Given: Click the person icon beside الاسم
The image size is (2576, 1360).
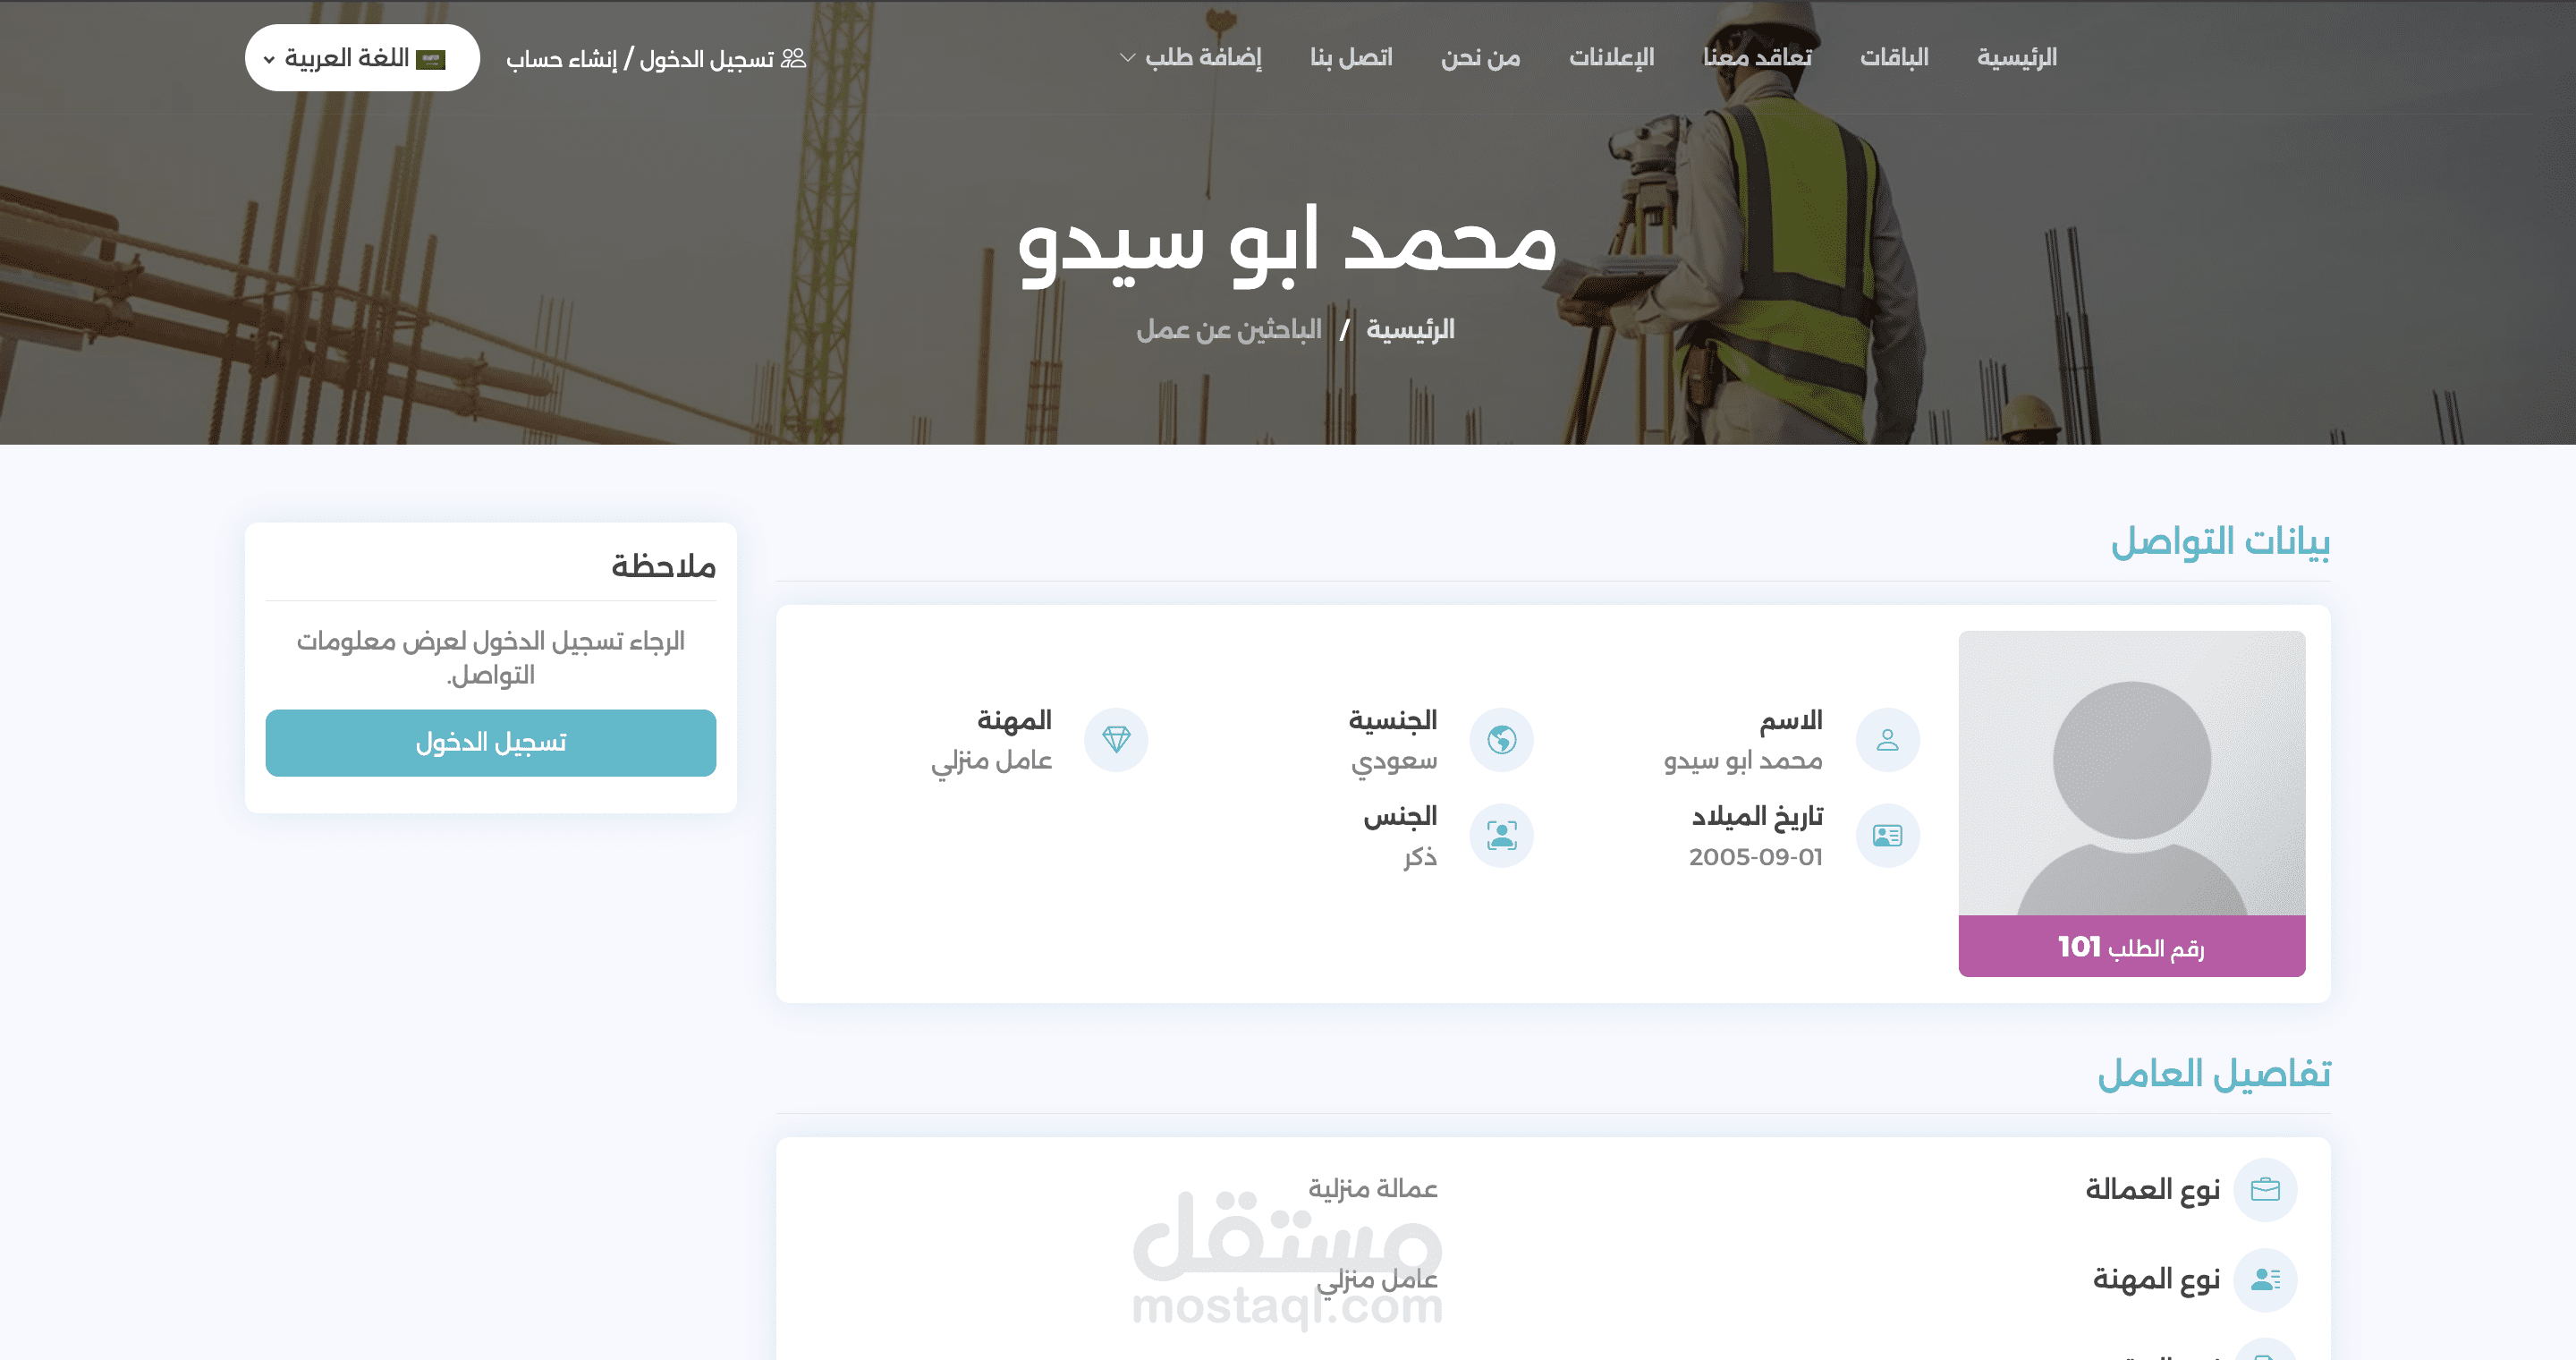Looking at the screenshot, I should click(1887, 740).
